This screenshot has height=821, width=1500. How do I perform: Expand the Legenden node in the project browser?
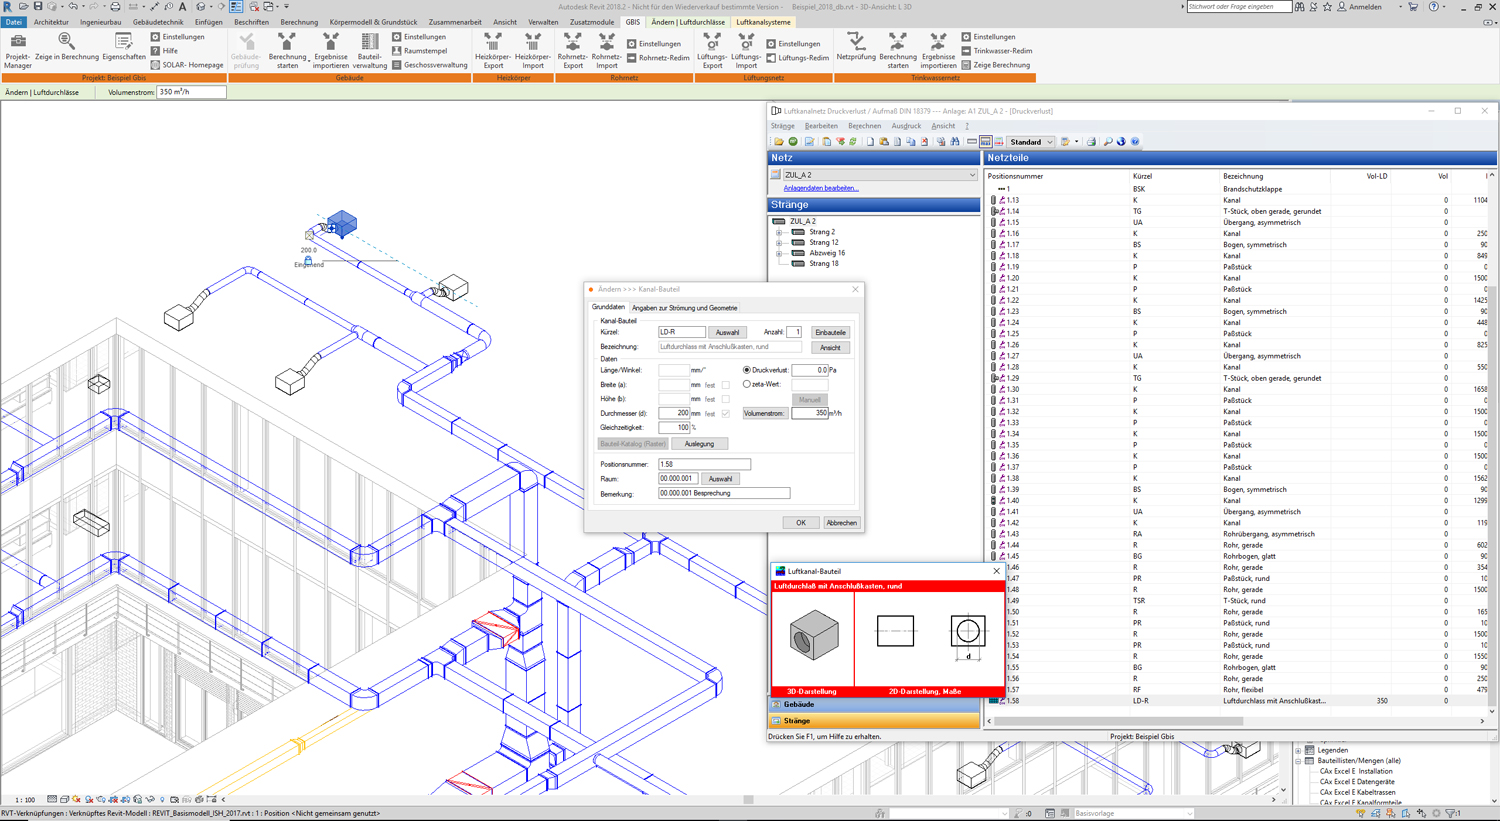[x=1299, y=750]
